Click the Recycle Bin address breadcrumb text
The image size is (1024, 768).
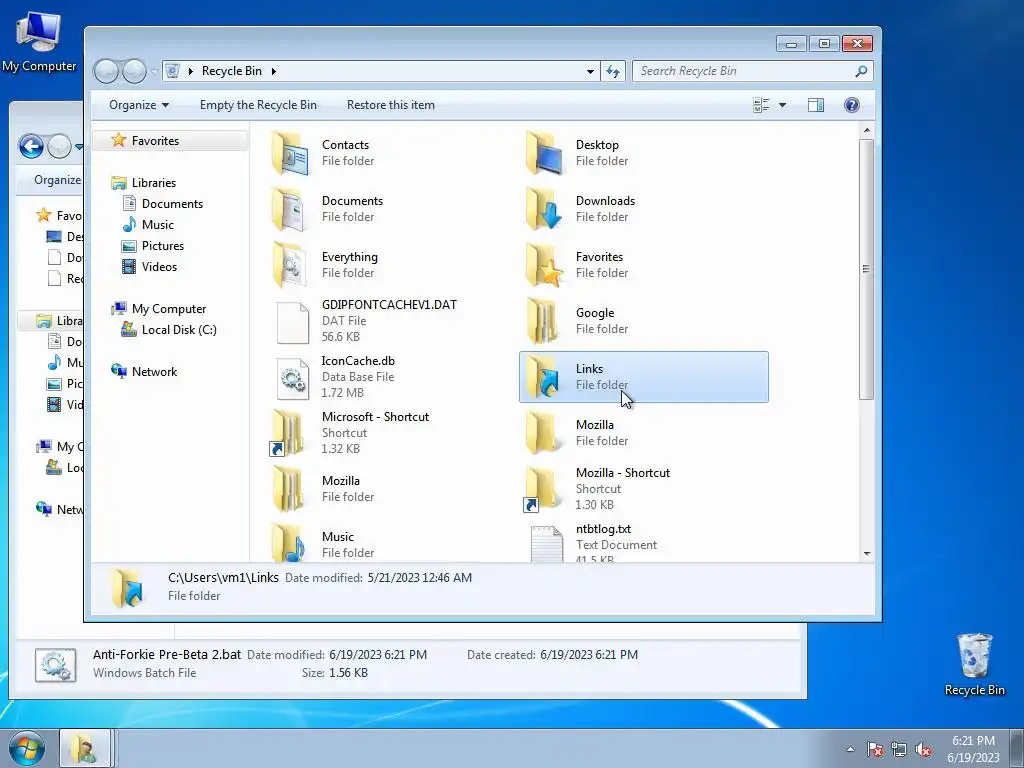pos(231,71)
